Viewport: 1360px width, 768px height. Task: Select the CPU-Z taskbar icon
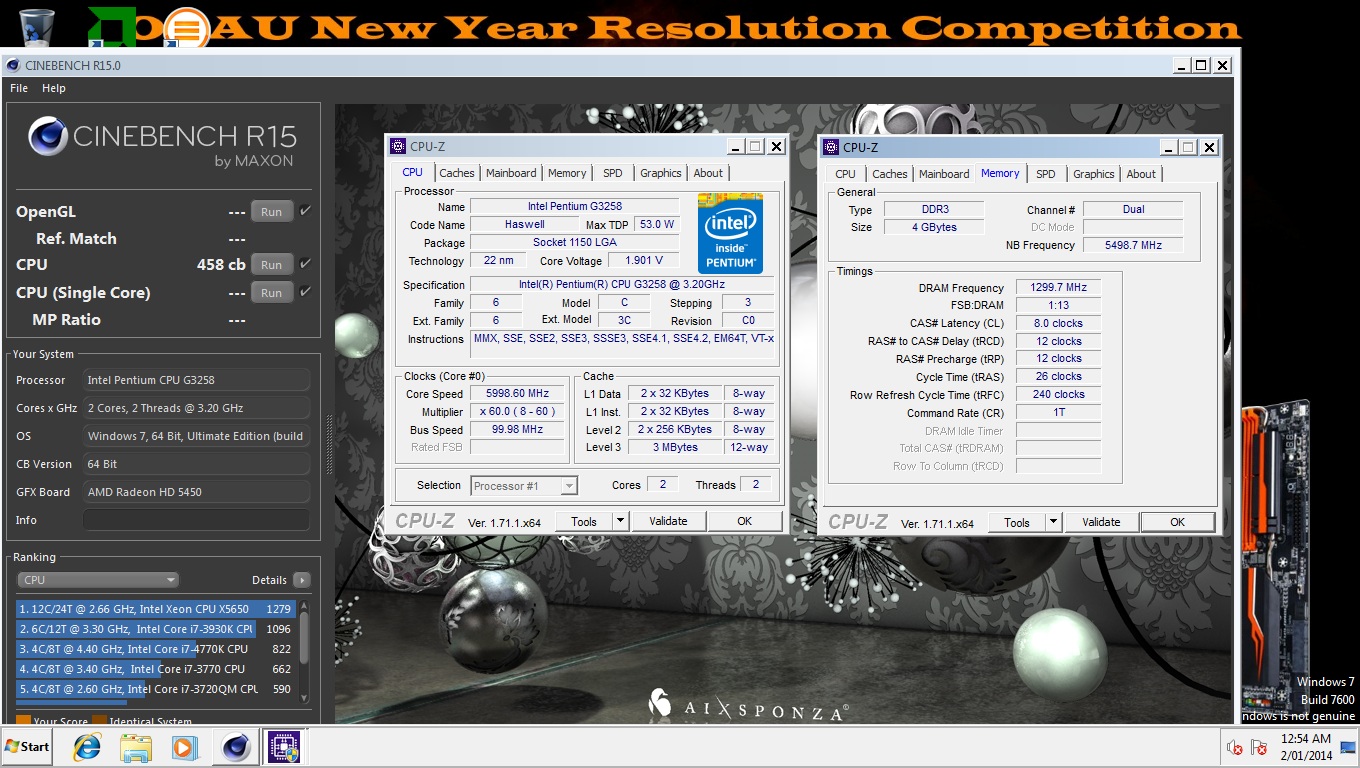point(283,747)
